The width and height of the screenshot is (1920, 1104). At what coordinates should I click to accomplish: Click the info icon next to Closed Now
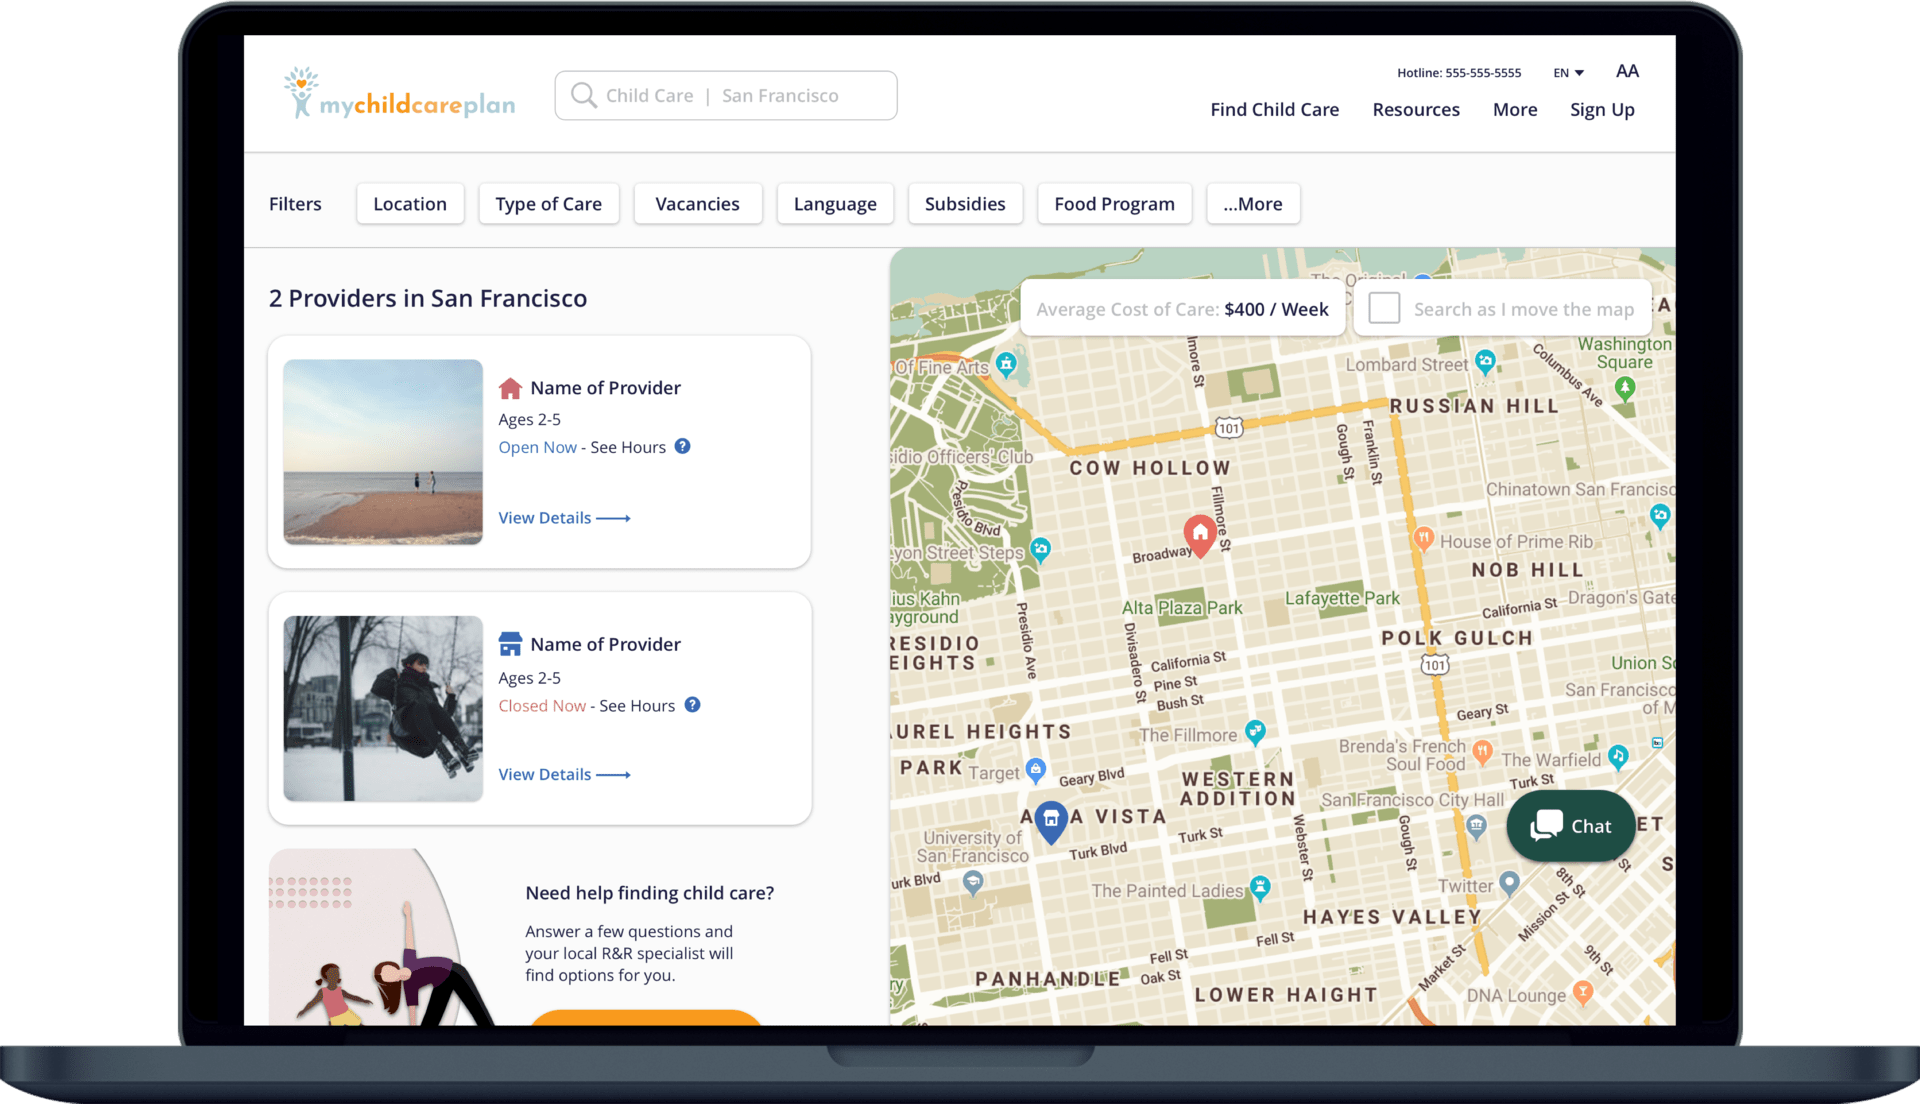695,704
